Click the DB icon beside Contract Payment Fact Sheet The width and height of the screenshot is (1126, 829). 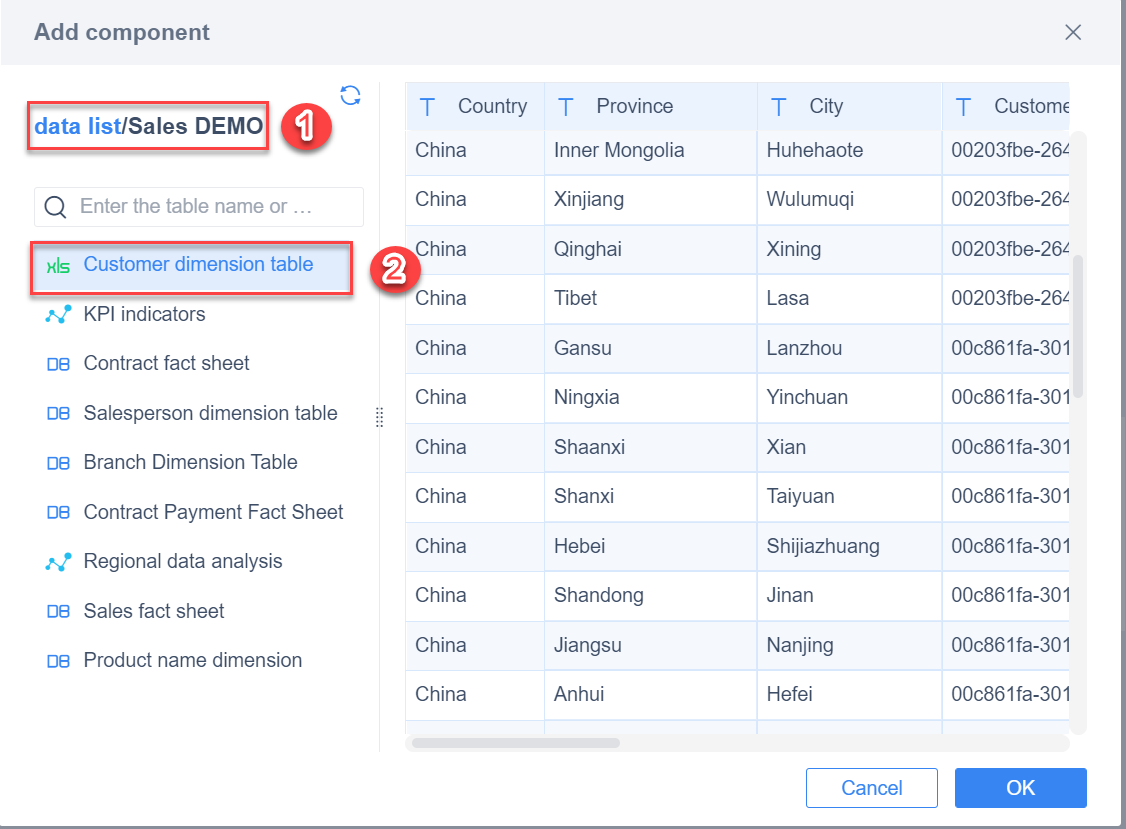(58, 513)
